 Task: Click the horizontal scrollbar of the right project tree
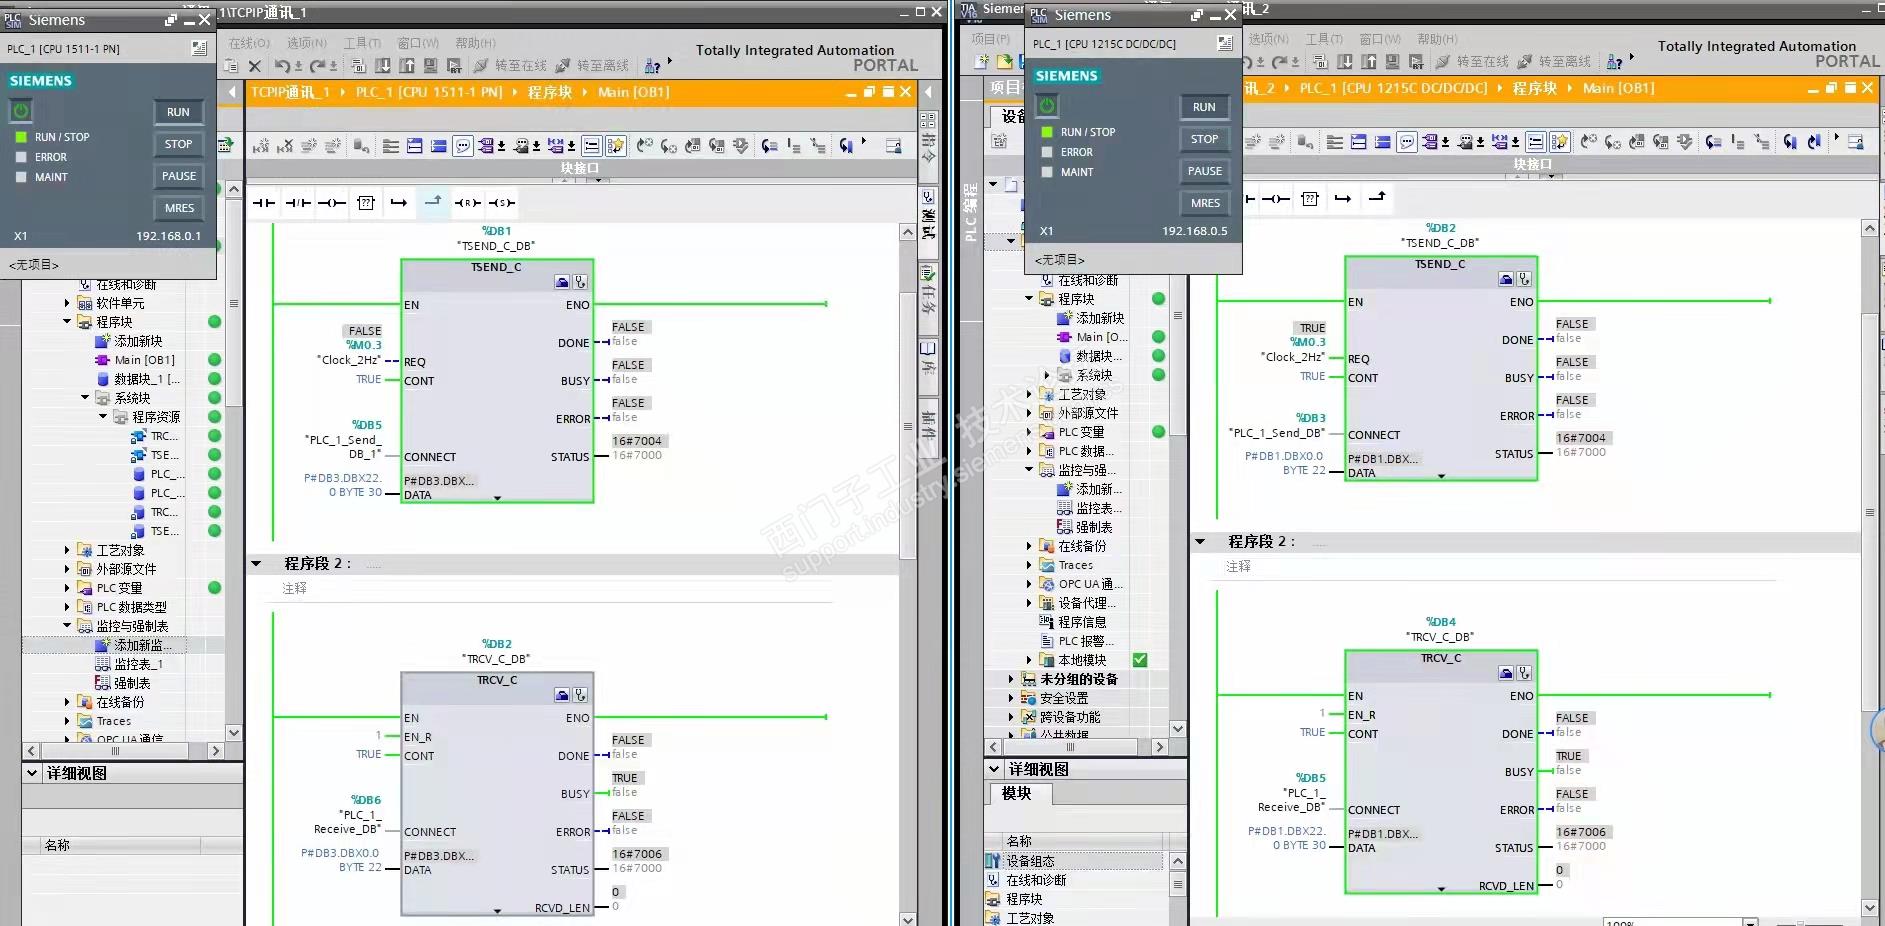click(x=1070, y=746)
